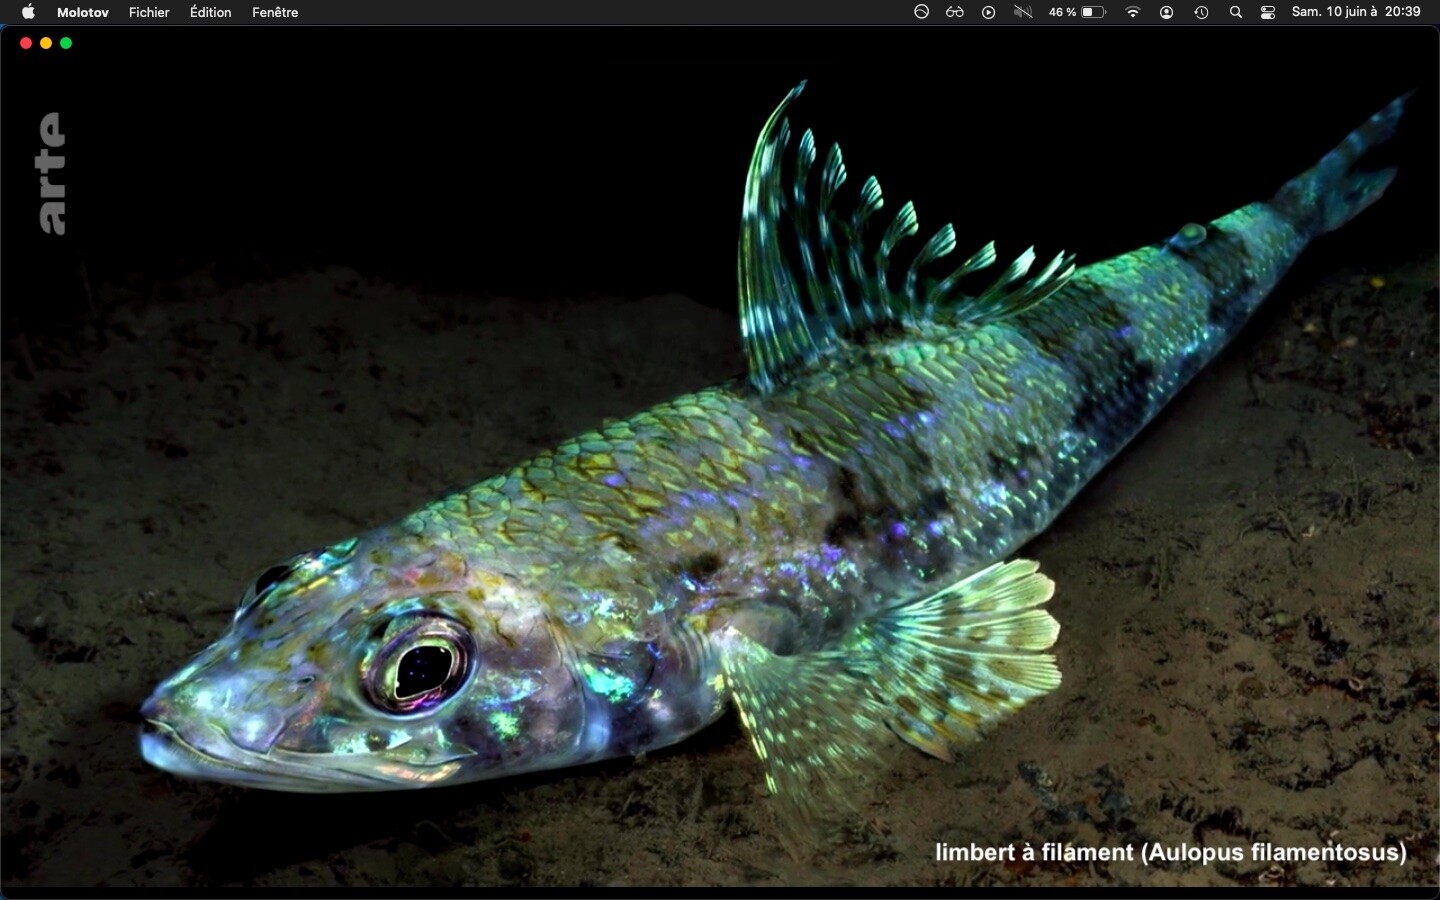Click the glasses icon in menu bar
The image size is (1440, 900).
[x=955, y=12]
